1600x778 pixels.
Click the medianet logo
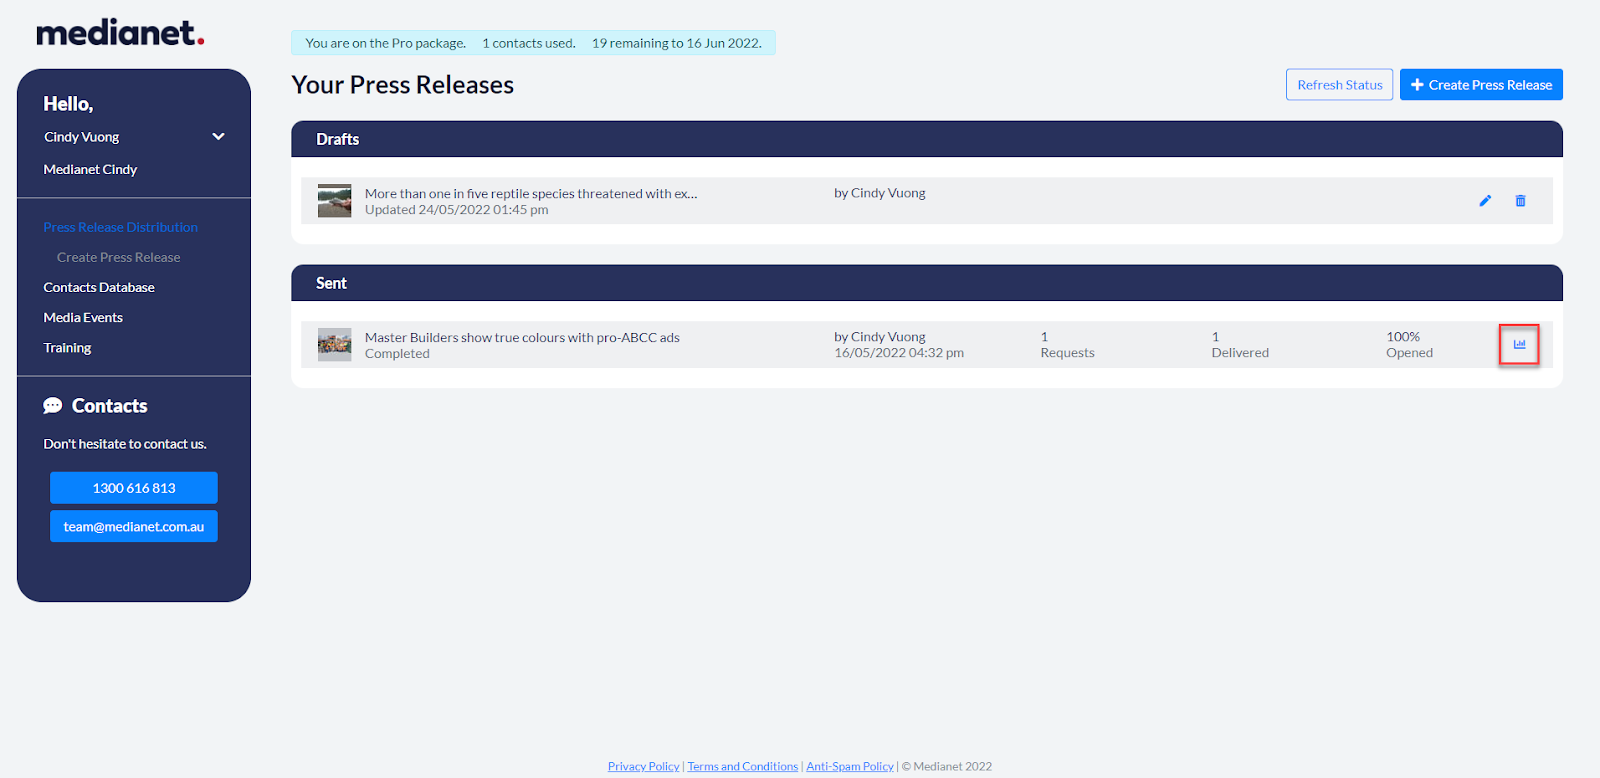[x=120, y=33]
